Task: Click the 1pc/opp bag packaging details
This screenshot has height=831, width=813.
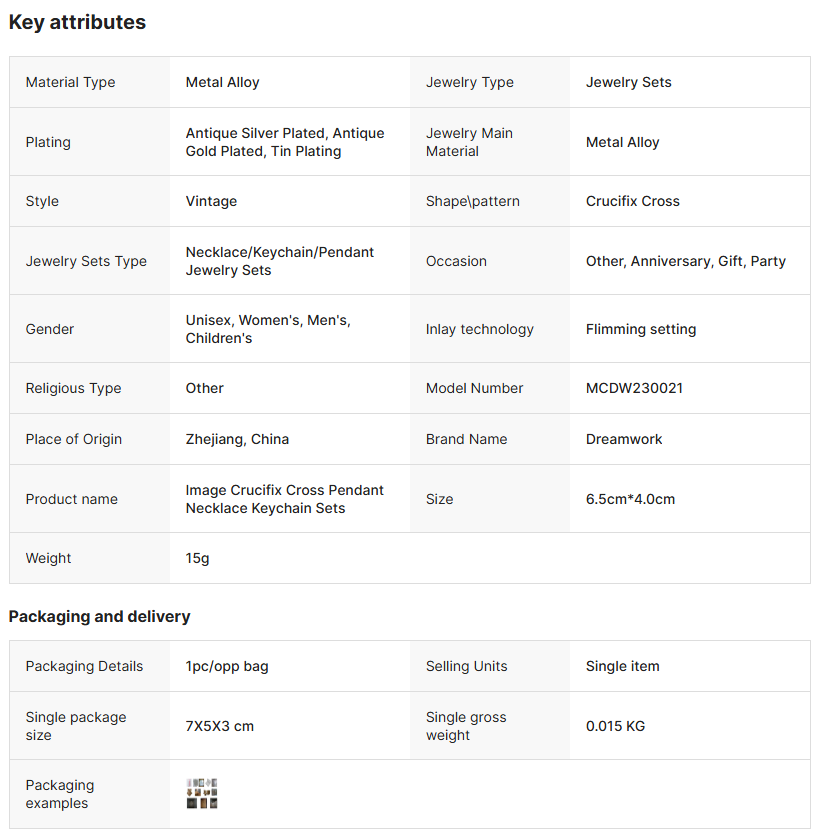Action: point(227,666)
